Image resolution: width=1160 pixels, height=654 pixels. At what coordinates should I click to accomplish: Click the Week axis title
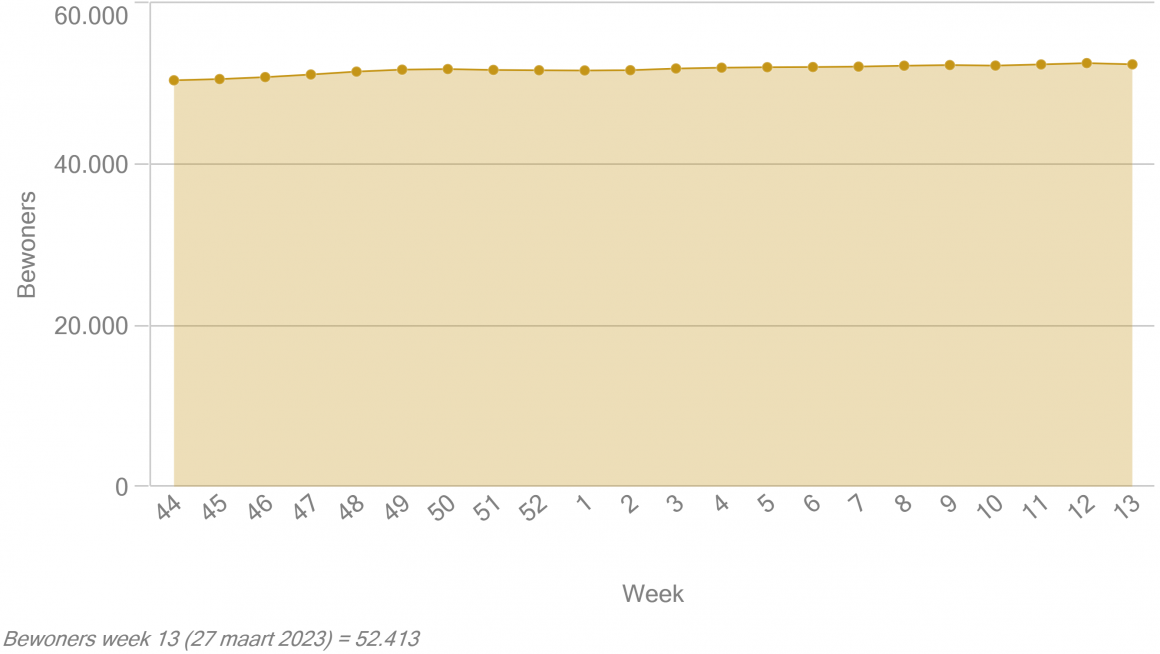[x=652, y=594]
